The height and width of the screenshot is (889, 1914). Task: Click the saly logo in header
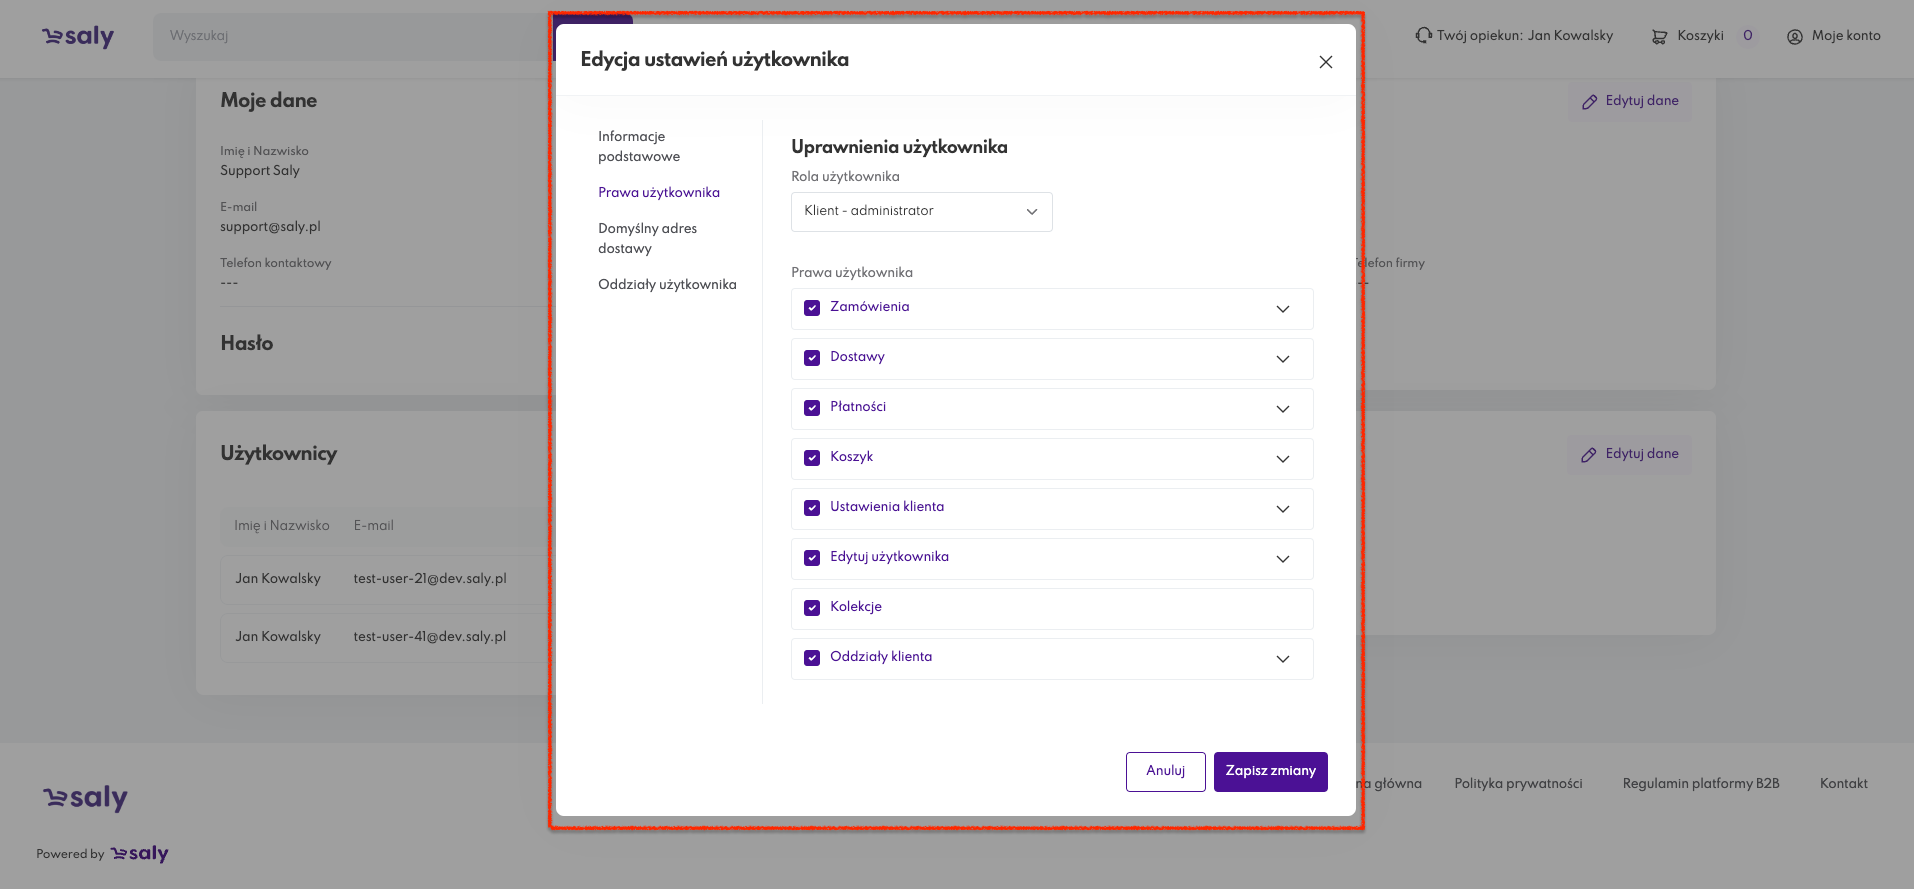click(78, 37)
